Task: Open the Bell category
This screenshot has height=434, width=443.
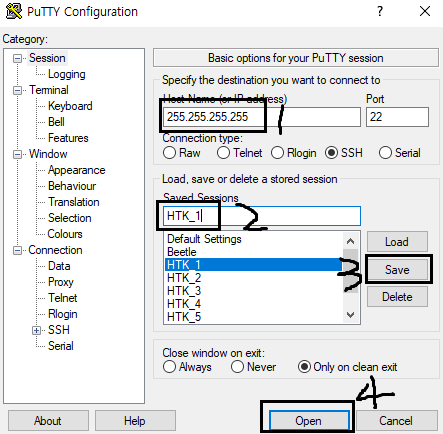Action: [56, 122]
